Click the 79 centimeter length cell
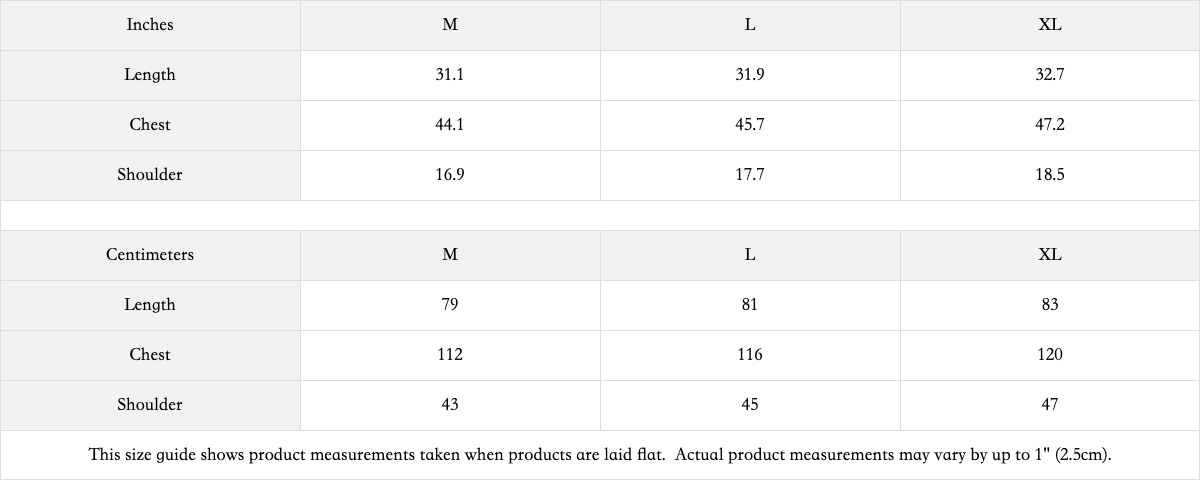The height and width of the screenshot is (480, 1200). pos(450,305)
